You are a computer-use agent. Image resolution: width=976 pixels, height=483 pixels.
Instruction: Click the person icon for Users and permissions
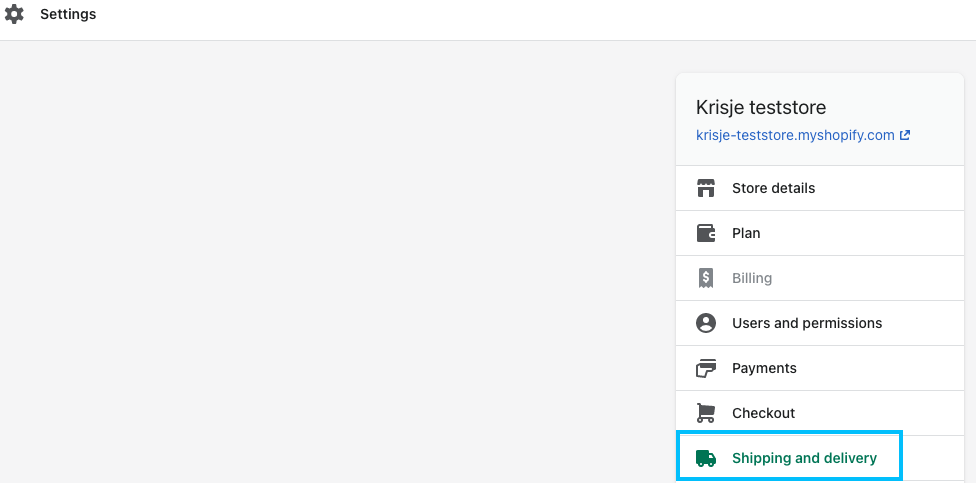pyautogui.click(x=705, y=323)
